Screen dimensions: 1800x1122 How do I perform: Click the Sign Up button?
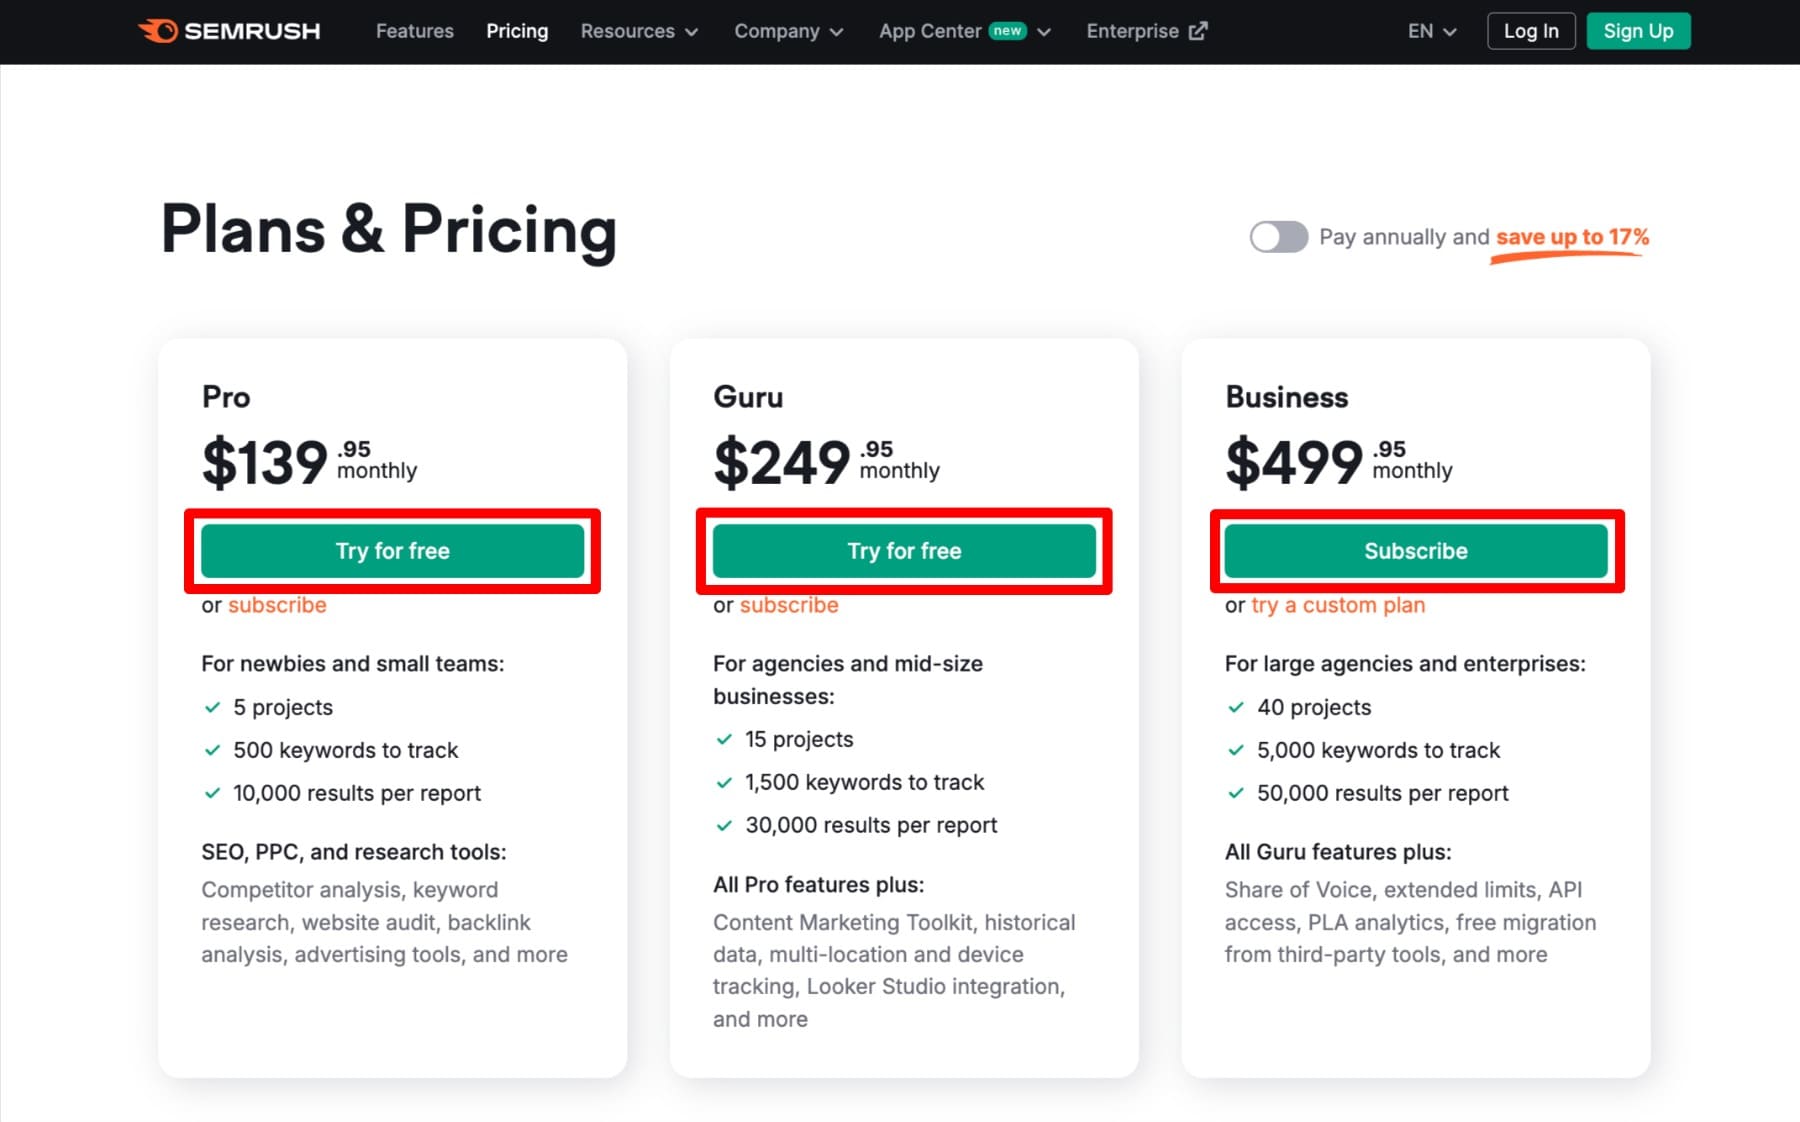(x=1637, y=31)
